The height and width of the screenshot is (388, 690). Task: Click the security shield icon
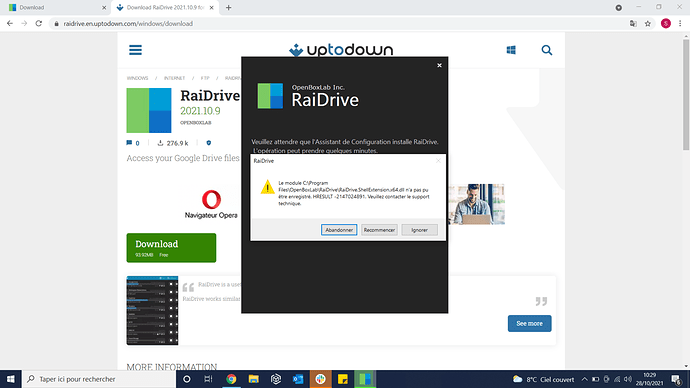pos(209,143)
